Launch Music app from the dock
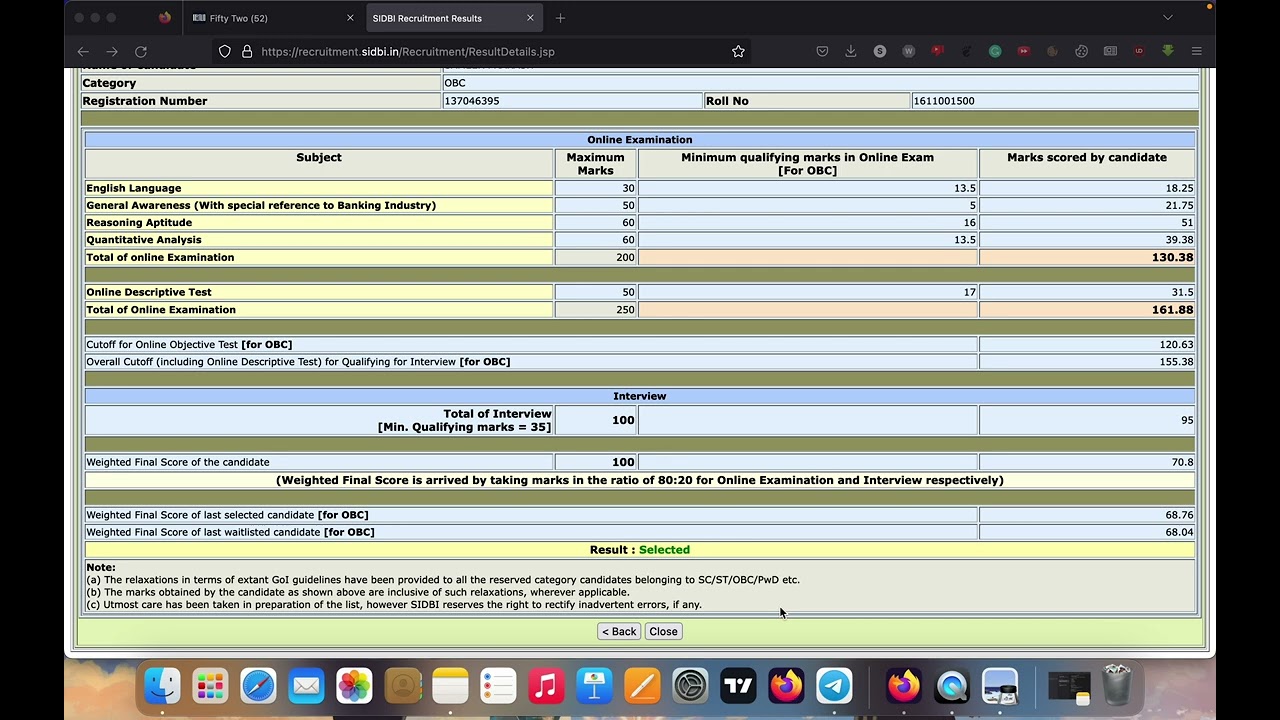1280x720 pixels. tap(546, 686)
